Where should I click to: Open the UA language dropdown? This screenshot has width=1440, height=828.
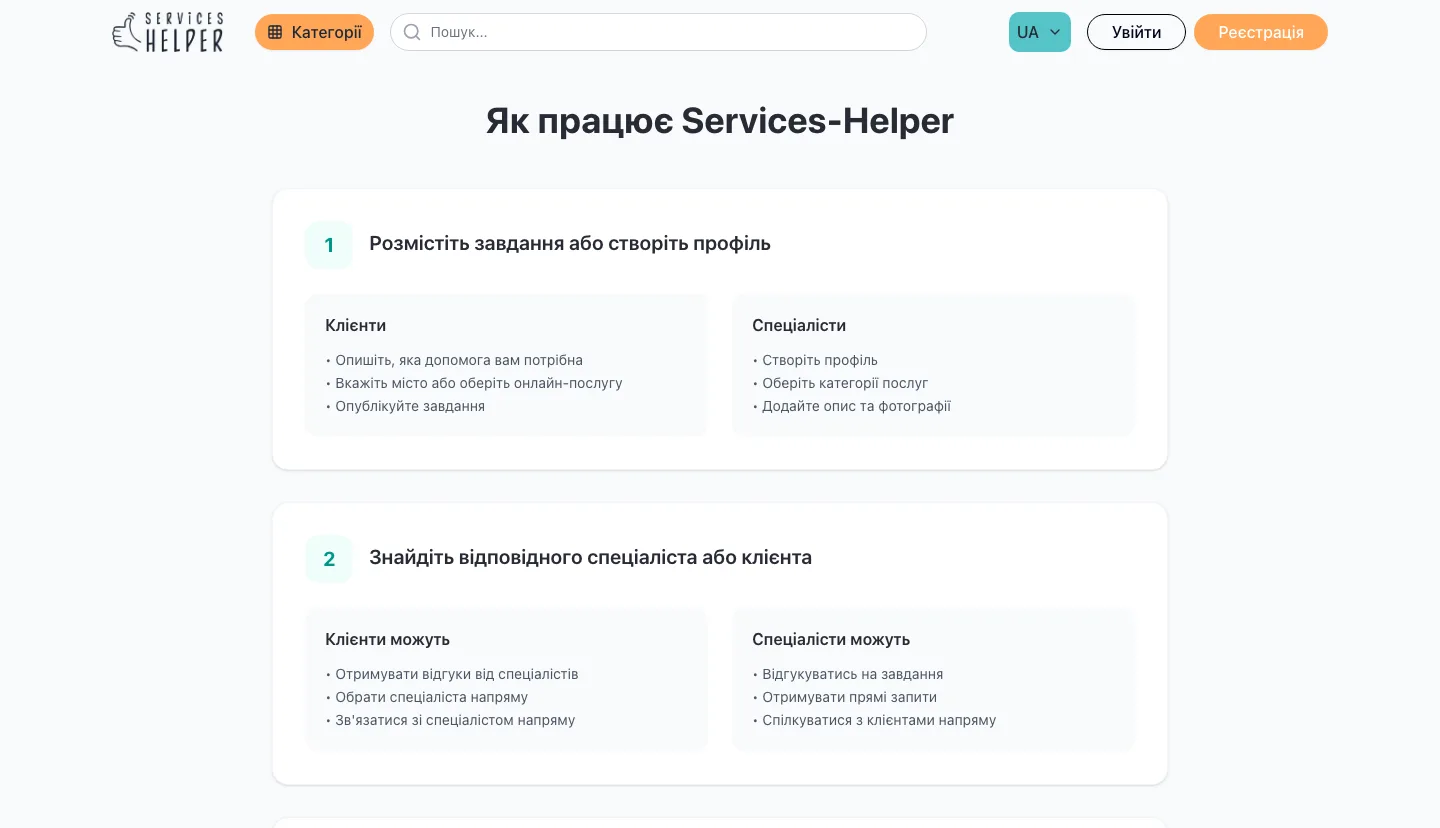[1040, 32]
